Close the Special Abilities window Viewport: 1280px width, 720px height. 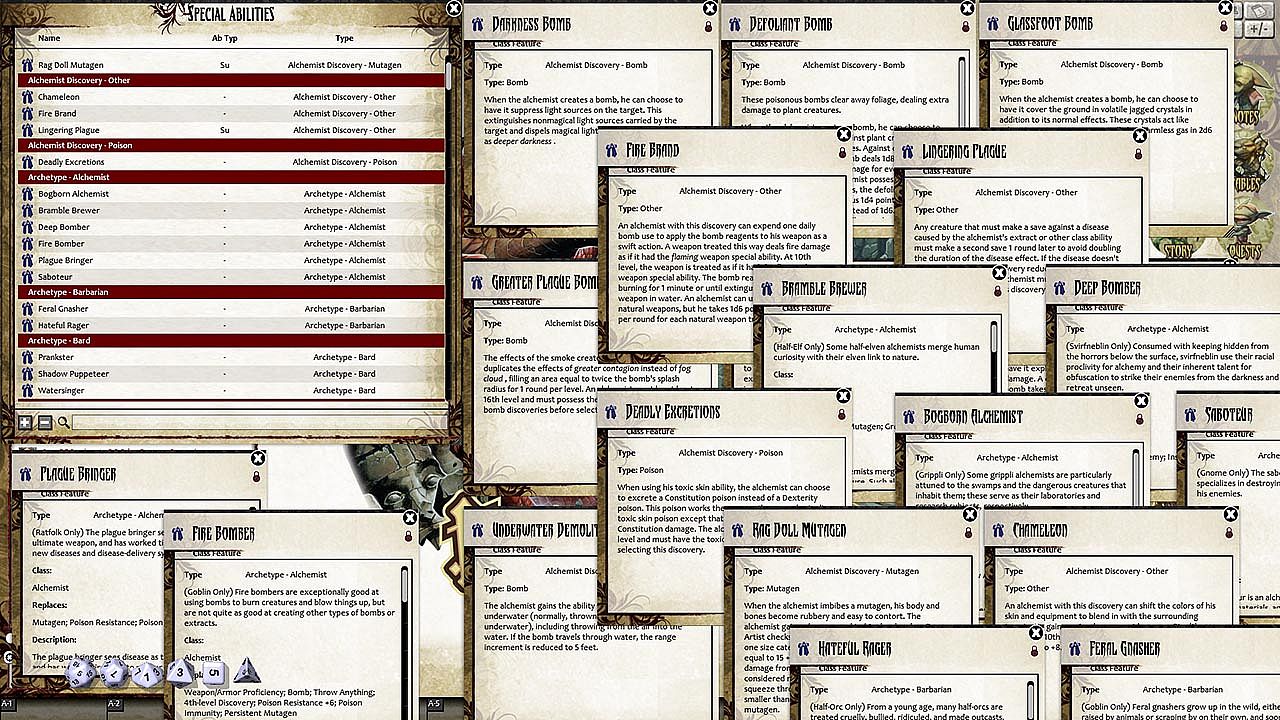454,8
